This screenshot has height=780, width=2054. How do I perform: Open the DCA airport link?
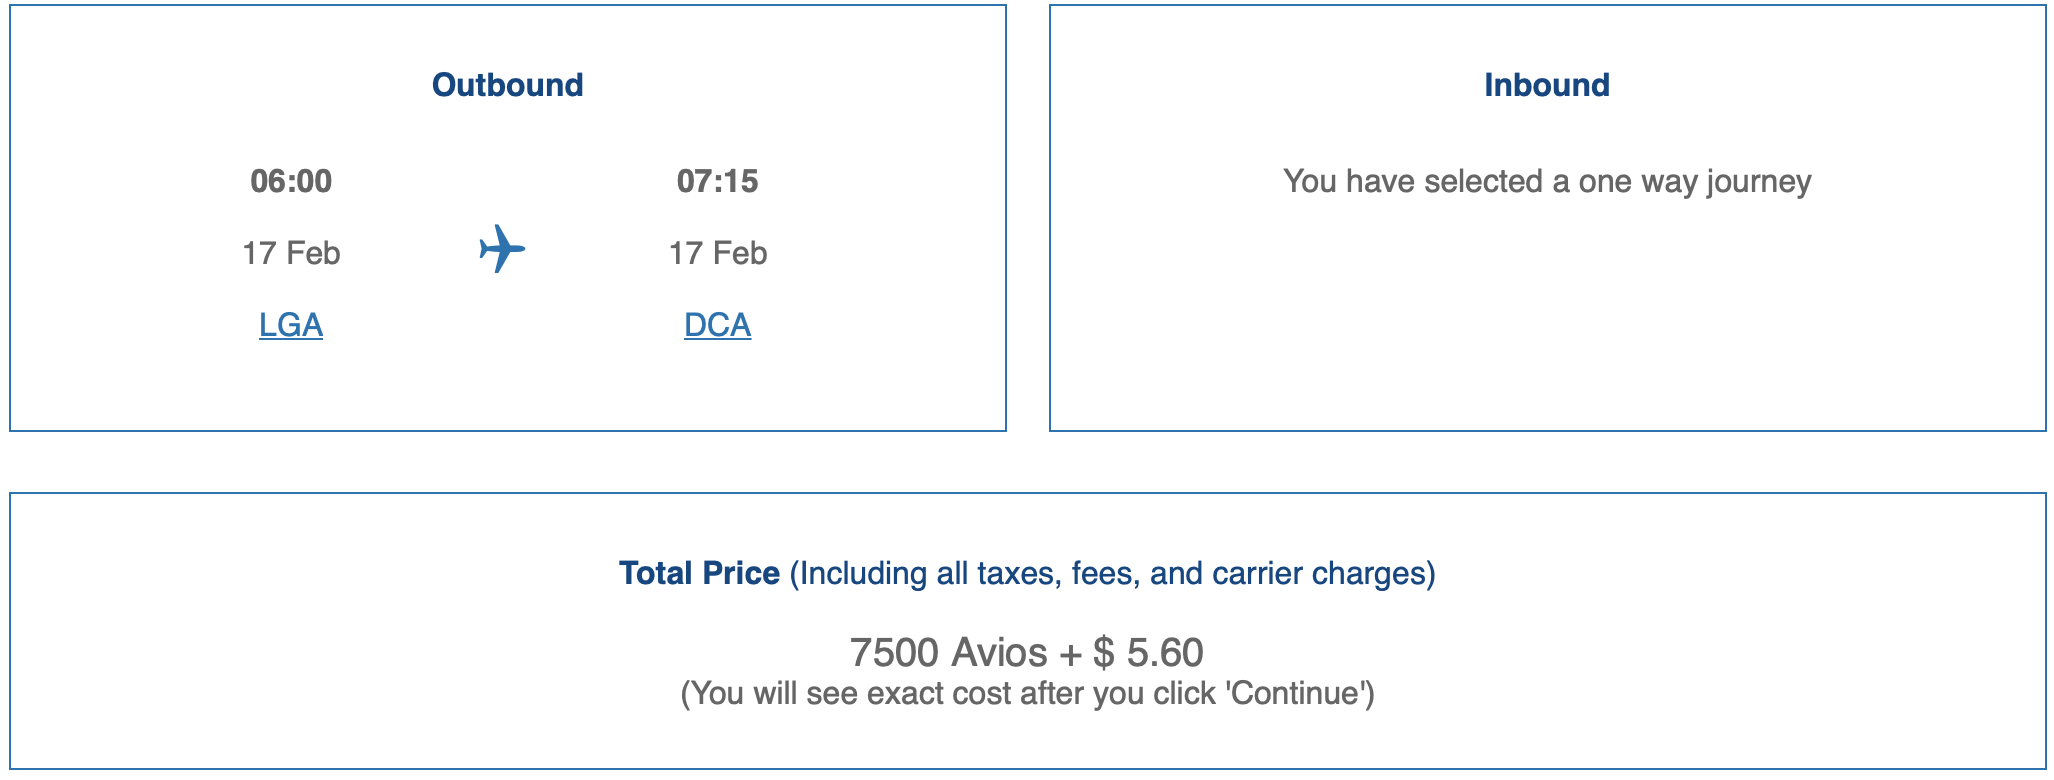click(718, 325)
